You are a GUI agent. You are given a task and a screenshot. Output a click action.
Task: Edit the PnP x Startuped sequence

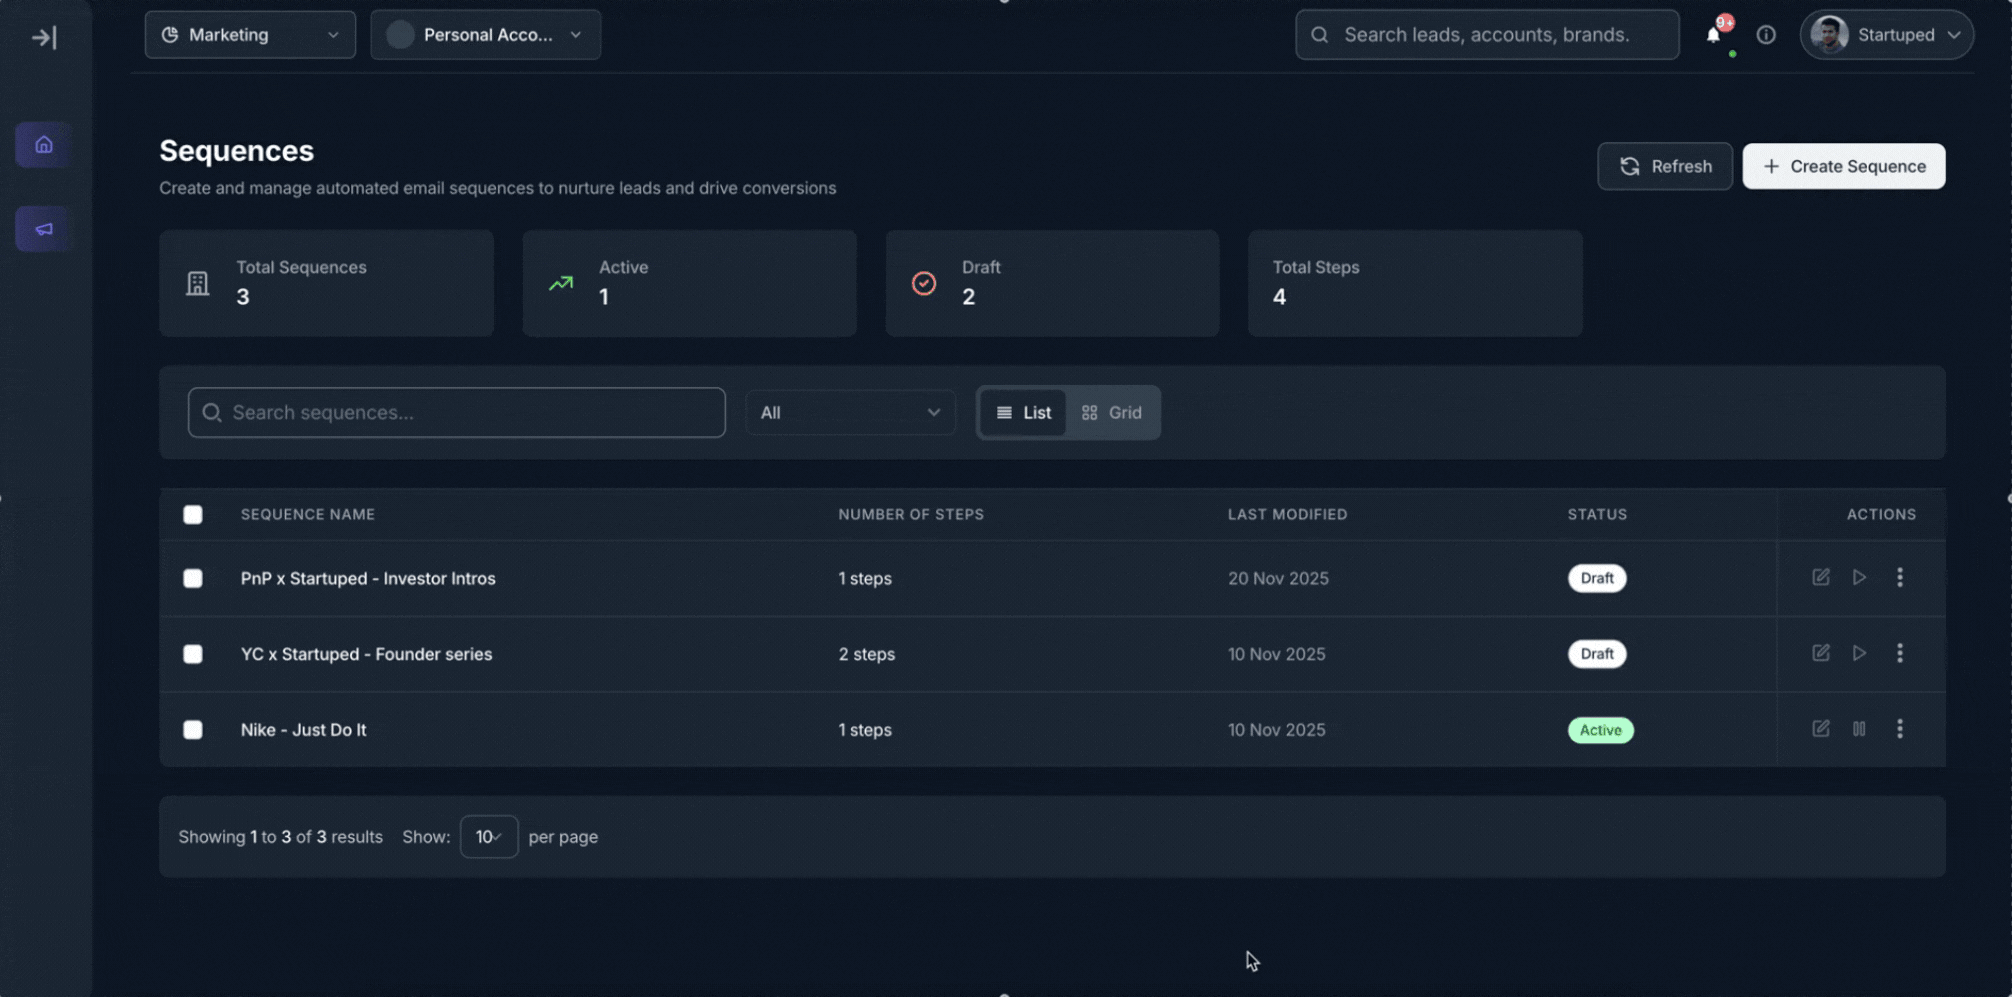pos(1820,577)
